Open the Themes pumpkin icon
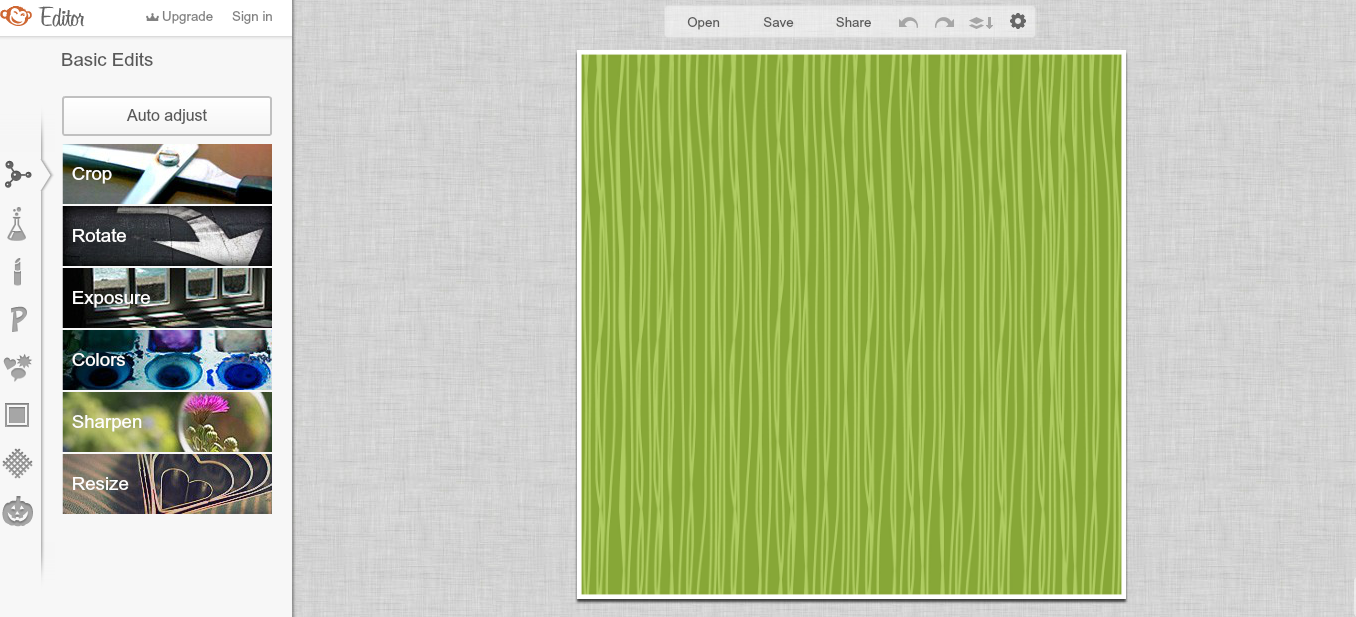1356x617 pixels. click(16, 512)
